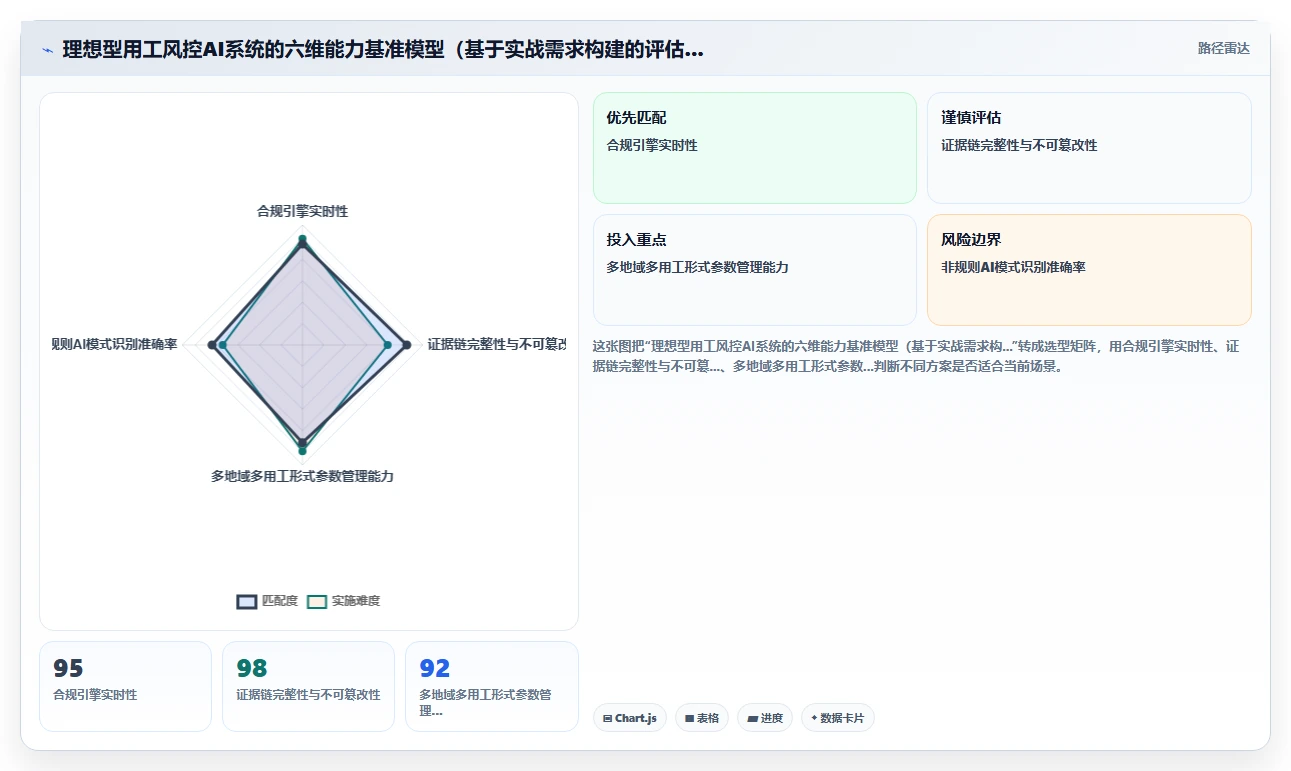
Task: Click 非规则AI模式识别准确率 in risk card
Action: (x=1013, y=267)
